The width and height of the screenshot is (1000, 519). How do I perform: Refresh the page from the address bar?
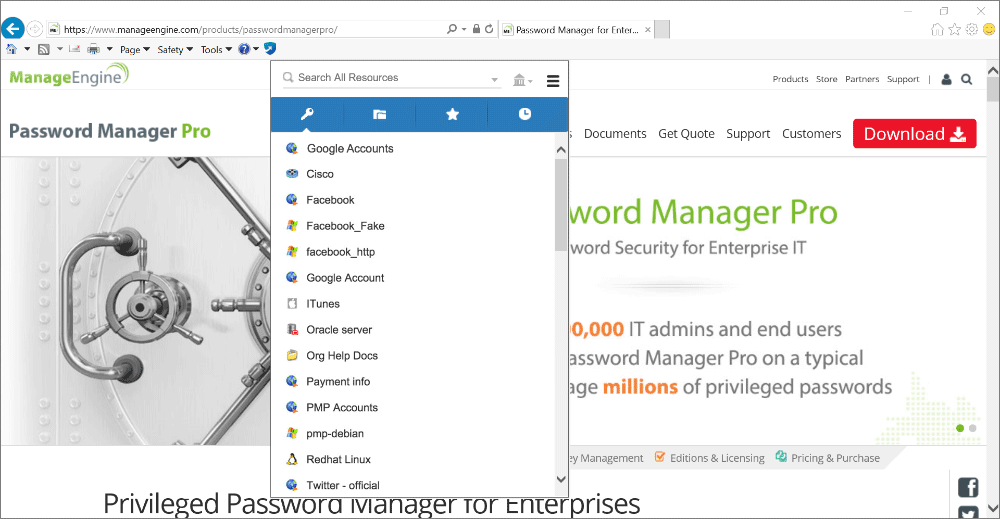[489, 29]
